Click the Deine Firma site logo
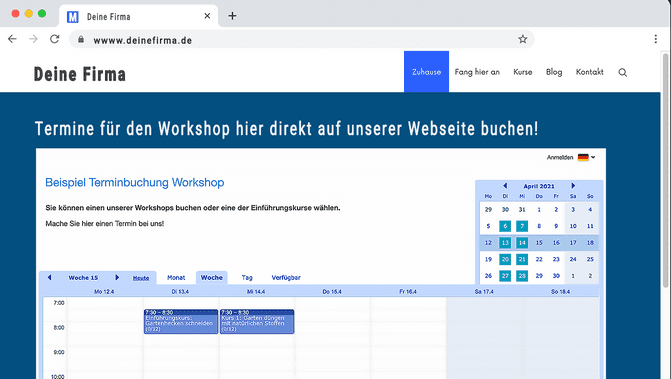 [80, 74]
